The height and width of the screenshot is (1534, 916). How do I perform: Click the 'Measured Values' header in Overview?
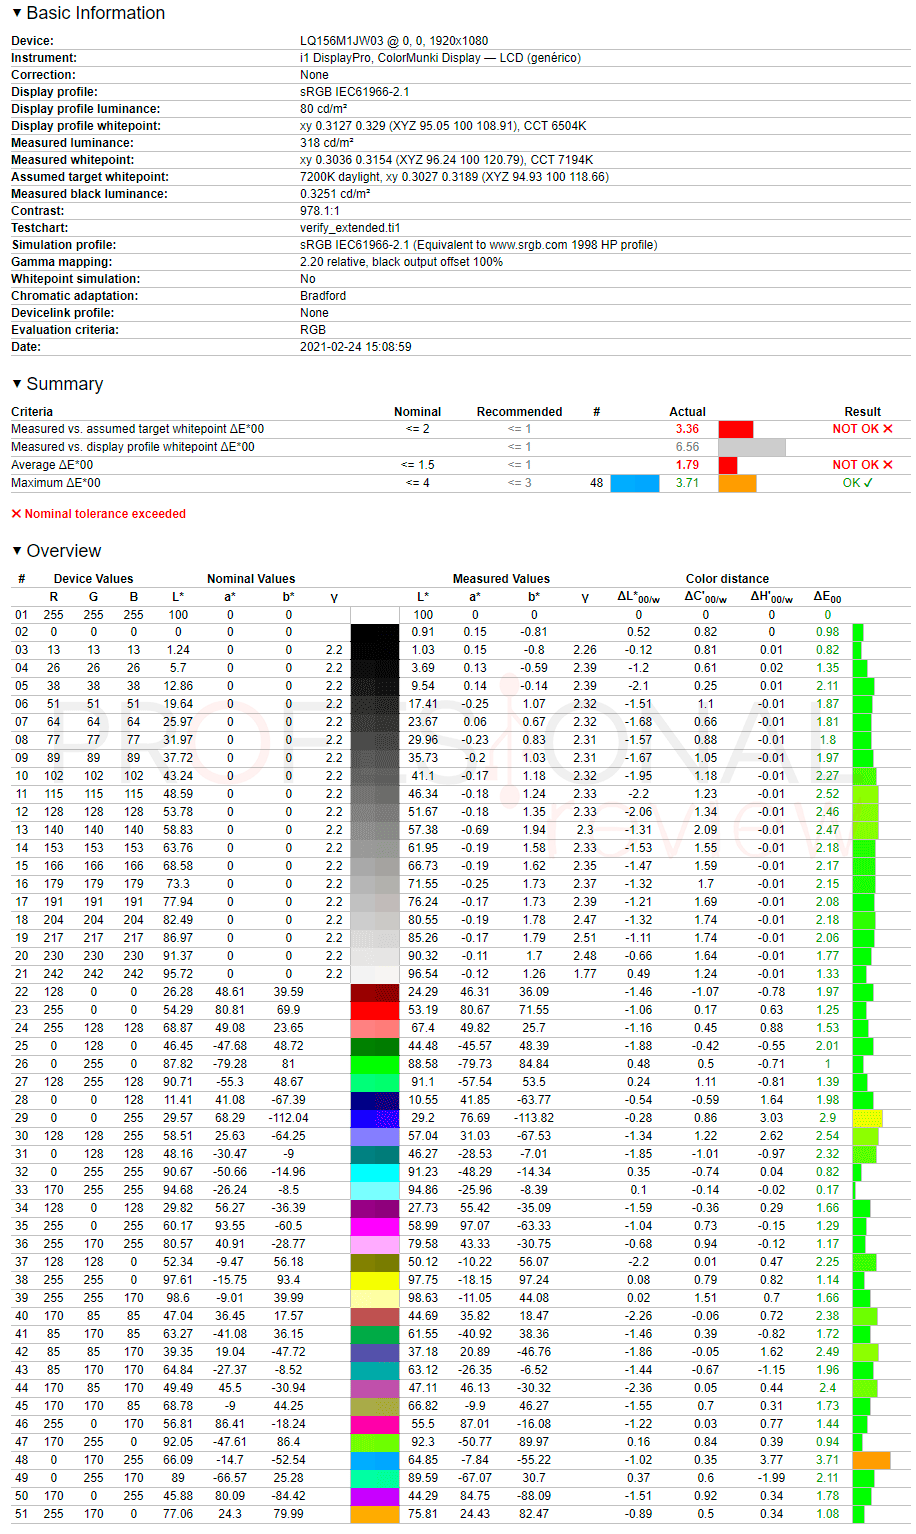pyautogui.click(x=501, y=579)
